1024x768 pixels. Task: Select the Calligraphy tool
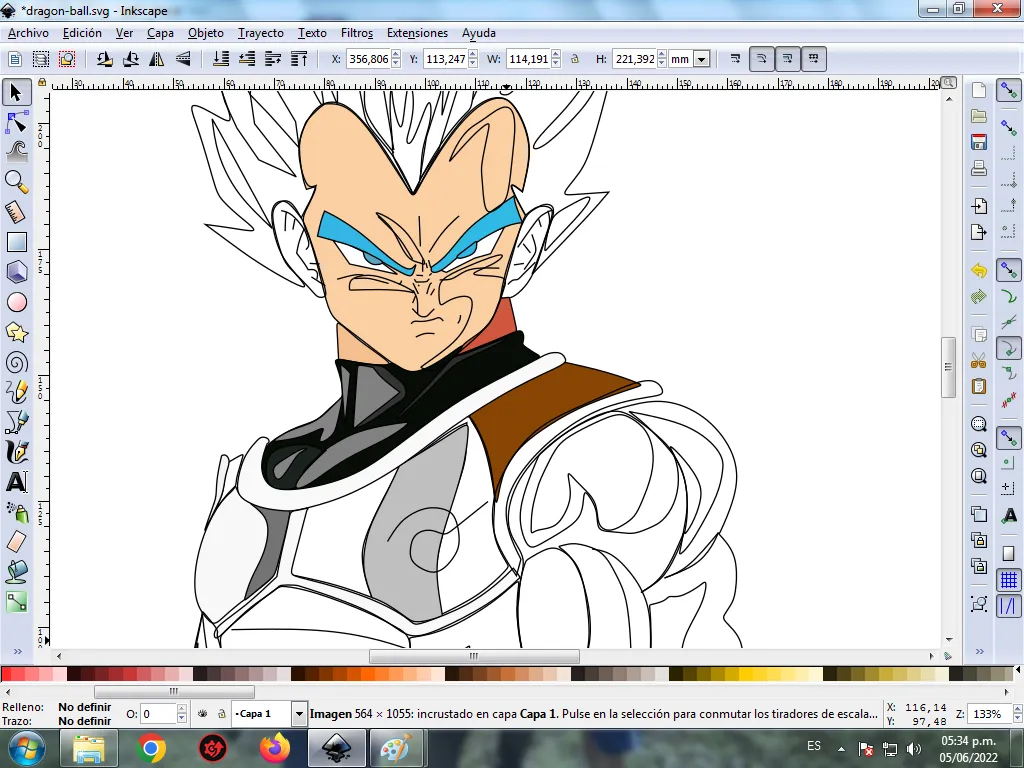pos(16,452)
